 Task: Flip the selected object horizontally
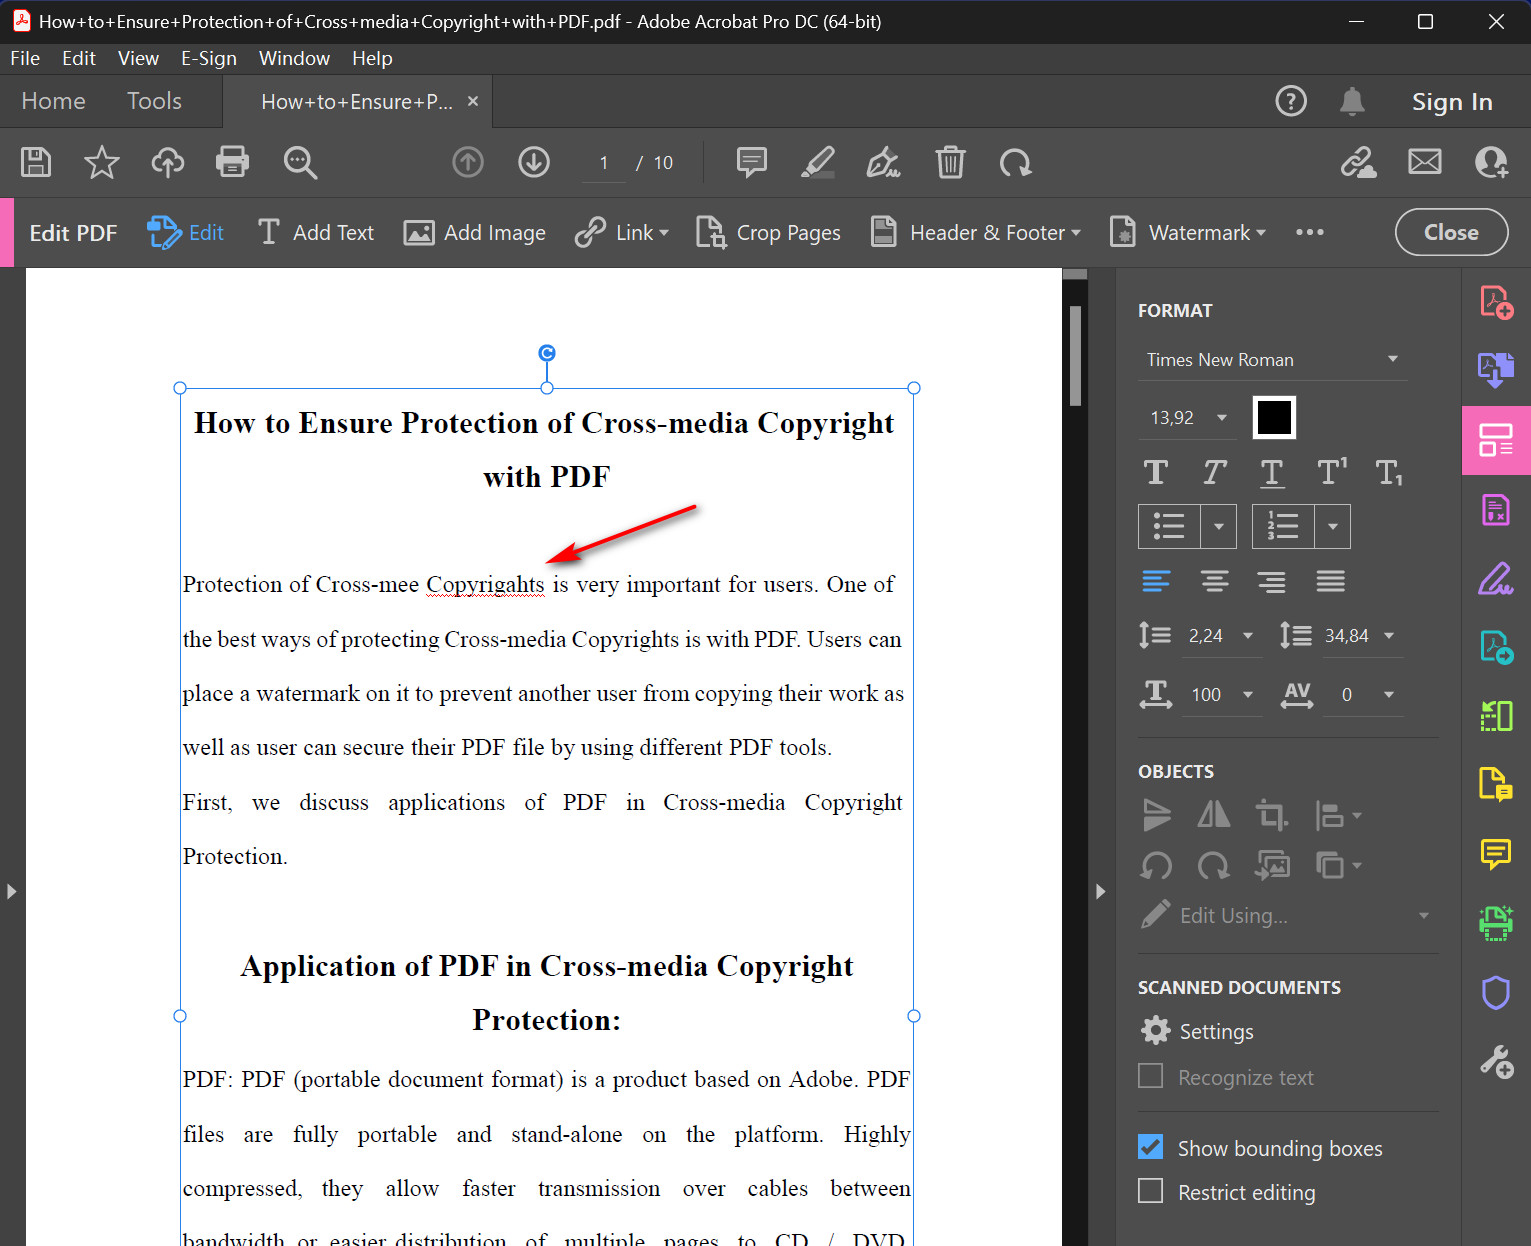click(x=1213, y=815)
